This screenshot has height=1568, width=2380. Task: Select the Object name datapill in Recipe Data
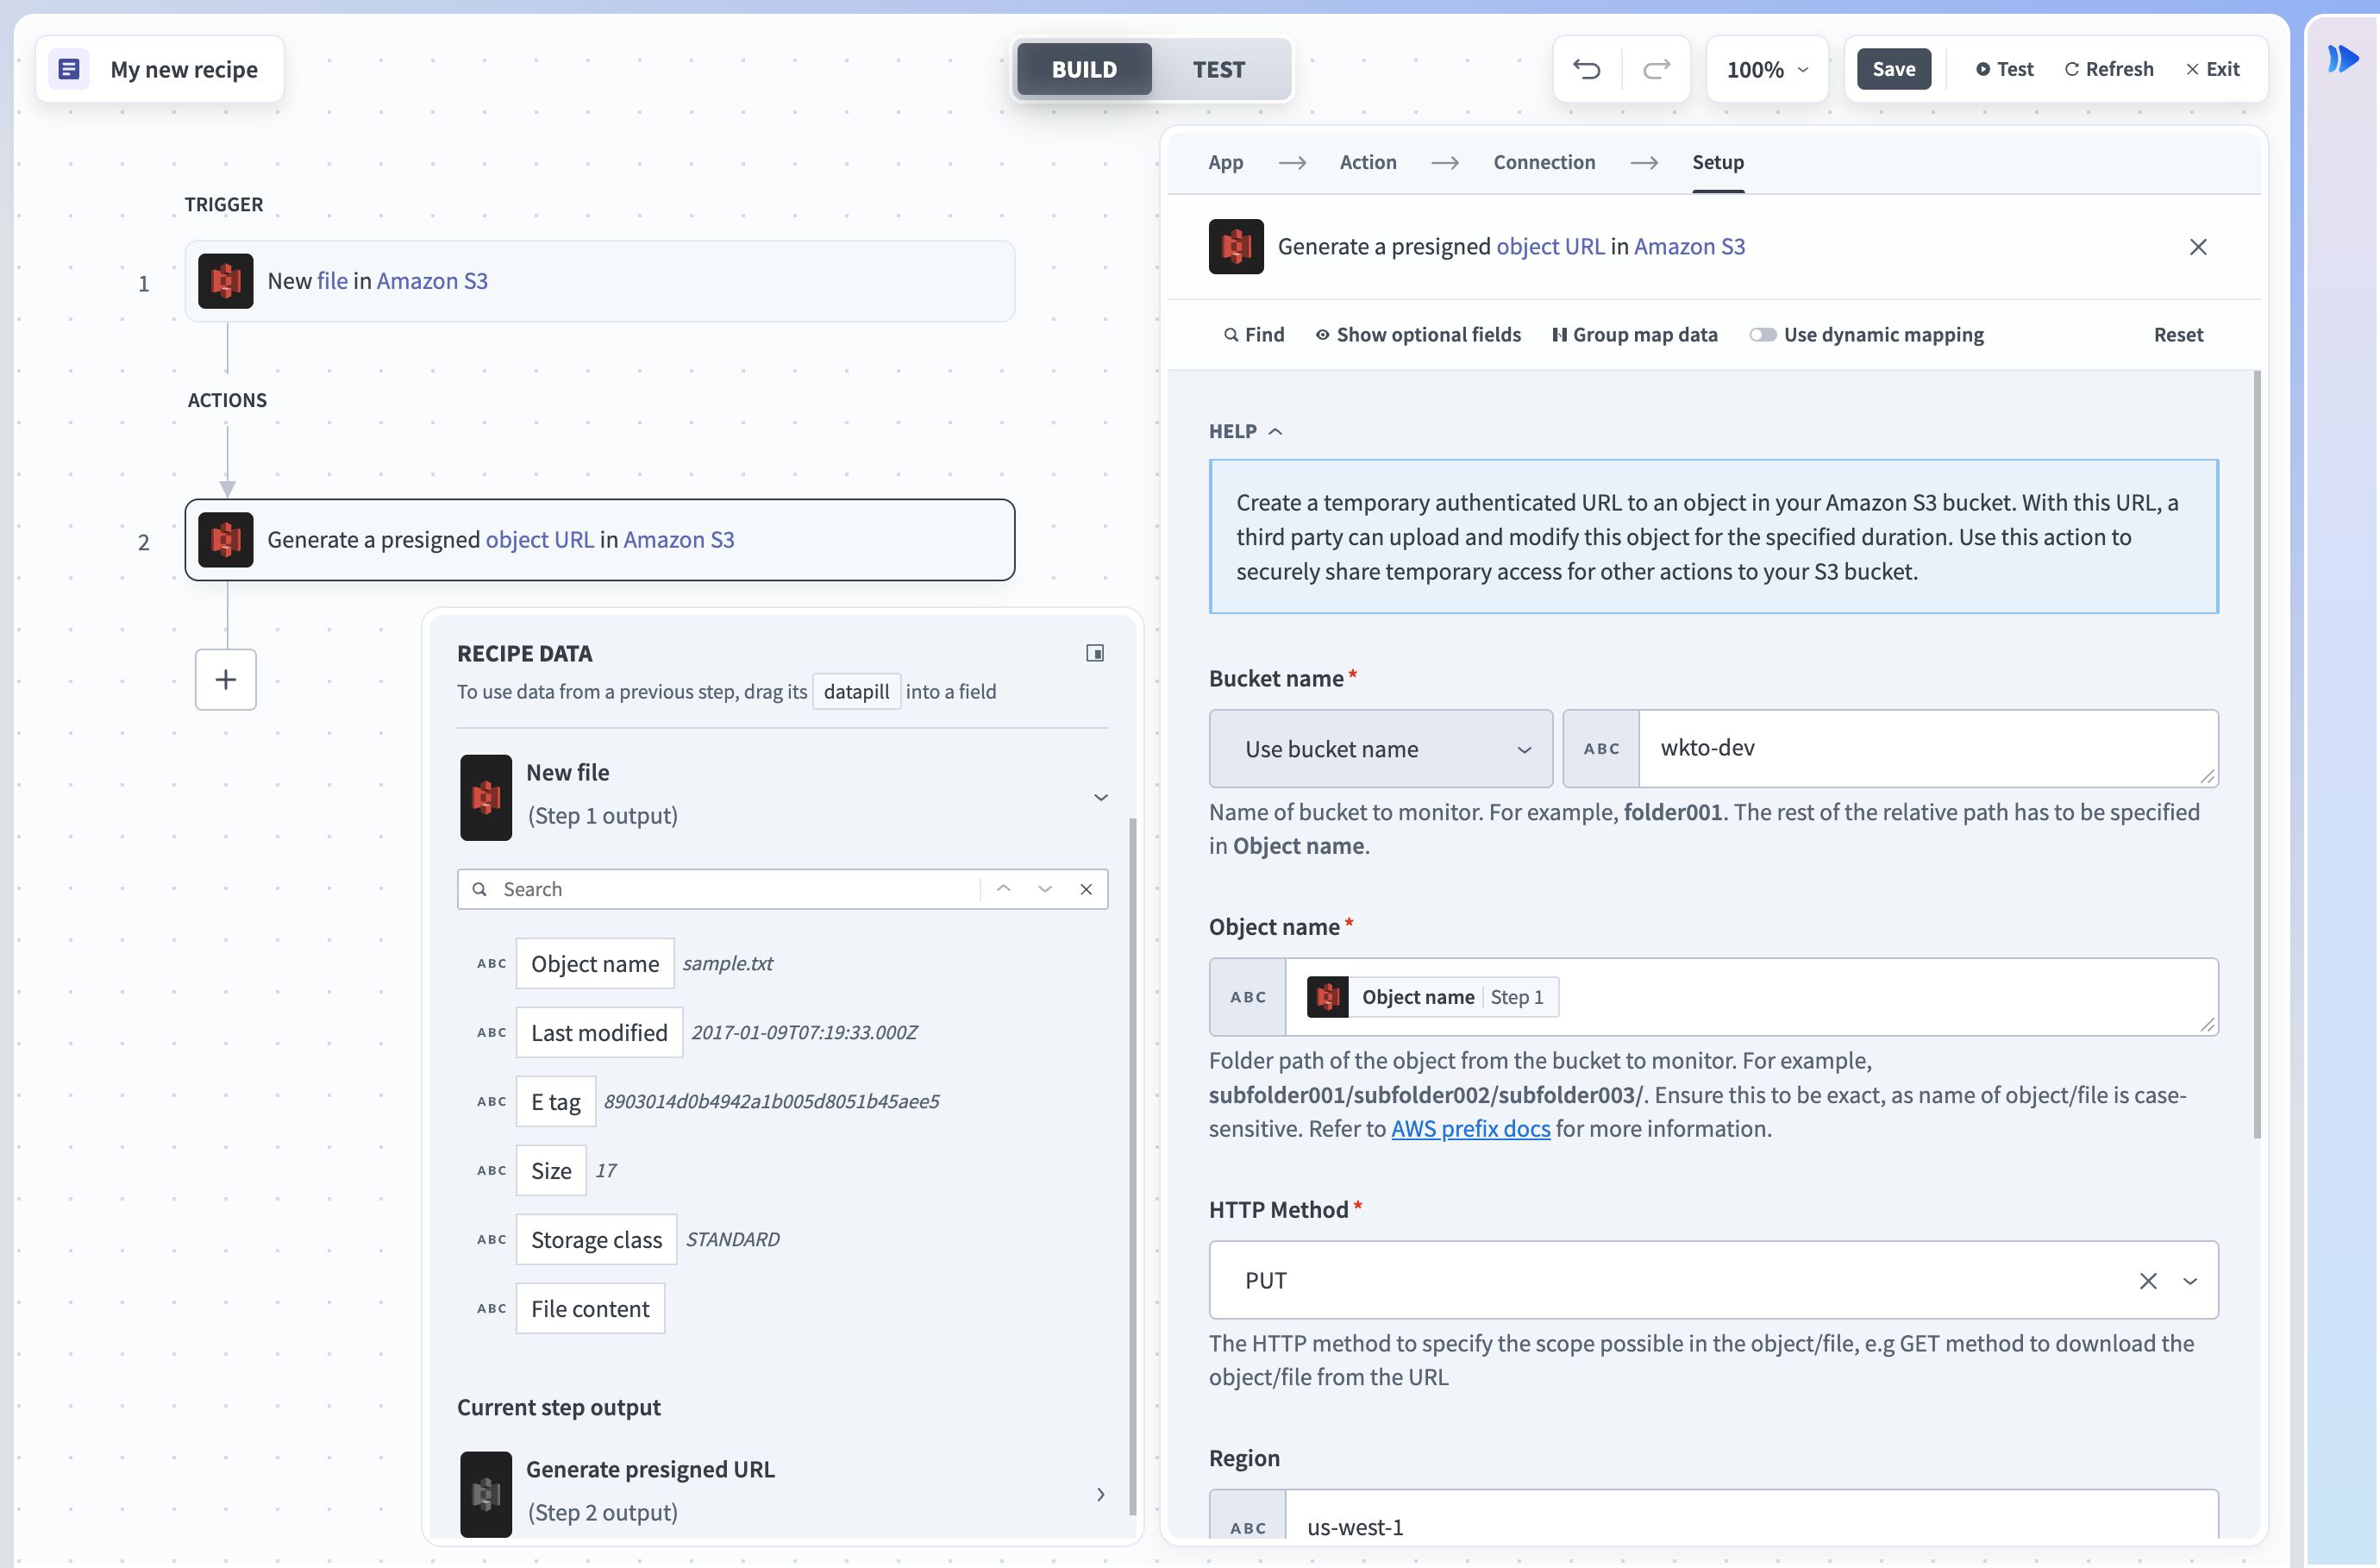(x=595, y=964)
